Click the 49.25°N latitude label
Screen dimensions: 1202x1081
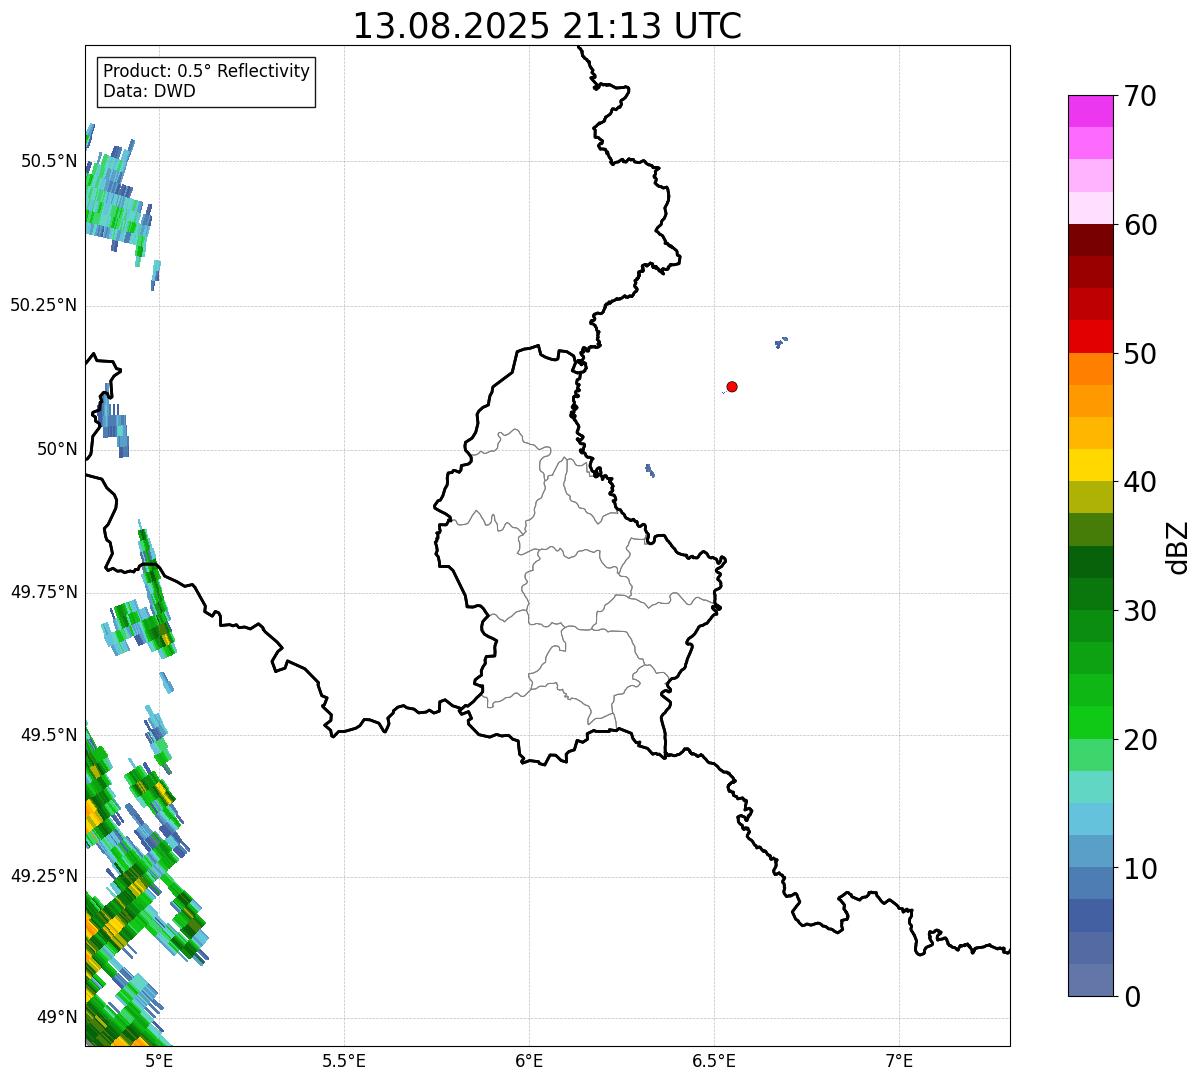[44, 876]
